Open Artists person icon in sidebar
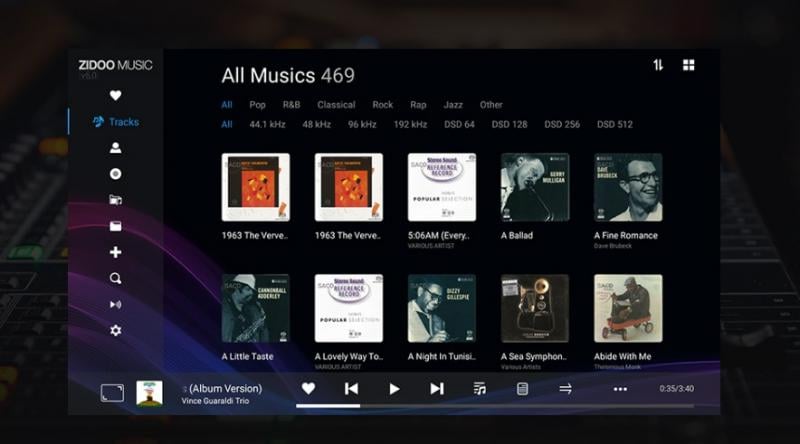The width and height of the screenshot is (800, 444). pos(115,148)
